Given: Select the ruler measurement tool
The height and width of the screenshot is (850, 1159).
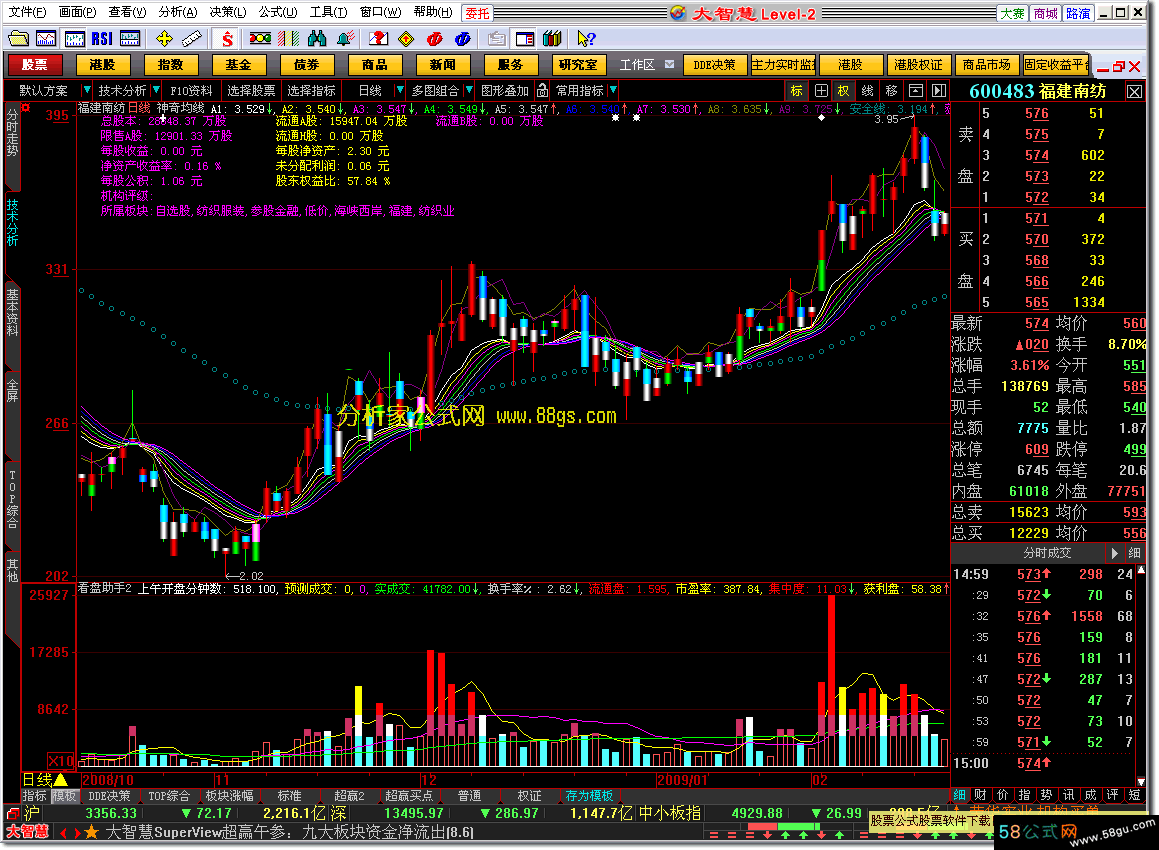Looking at the screenshot, I should point(191,38).
